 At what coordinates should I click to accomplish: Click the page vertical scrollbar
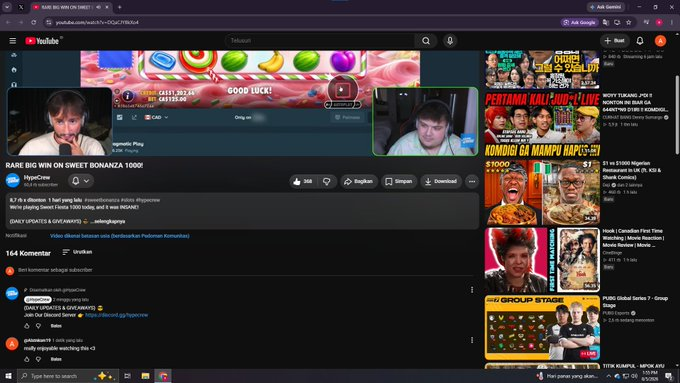pos(677,115)
